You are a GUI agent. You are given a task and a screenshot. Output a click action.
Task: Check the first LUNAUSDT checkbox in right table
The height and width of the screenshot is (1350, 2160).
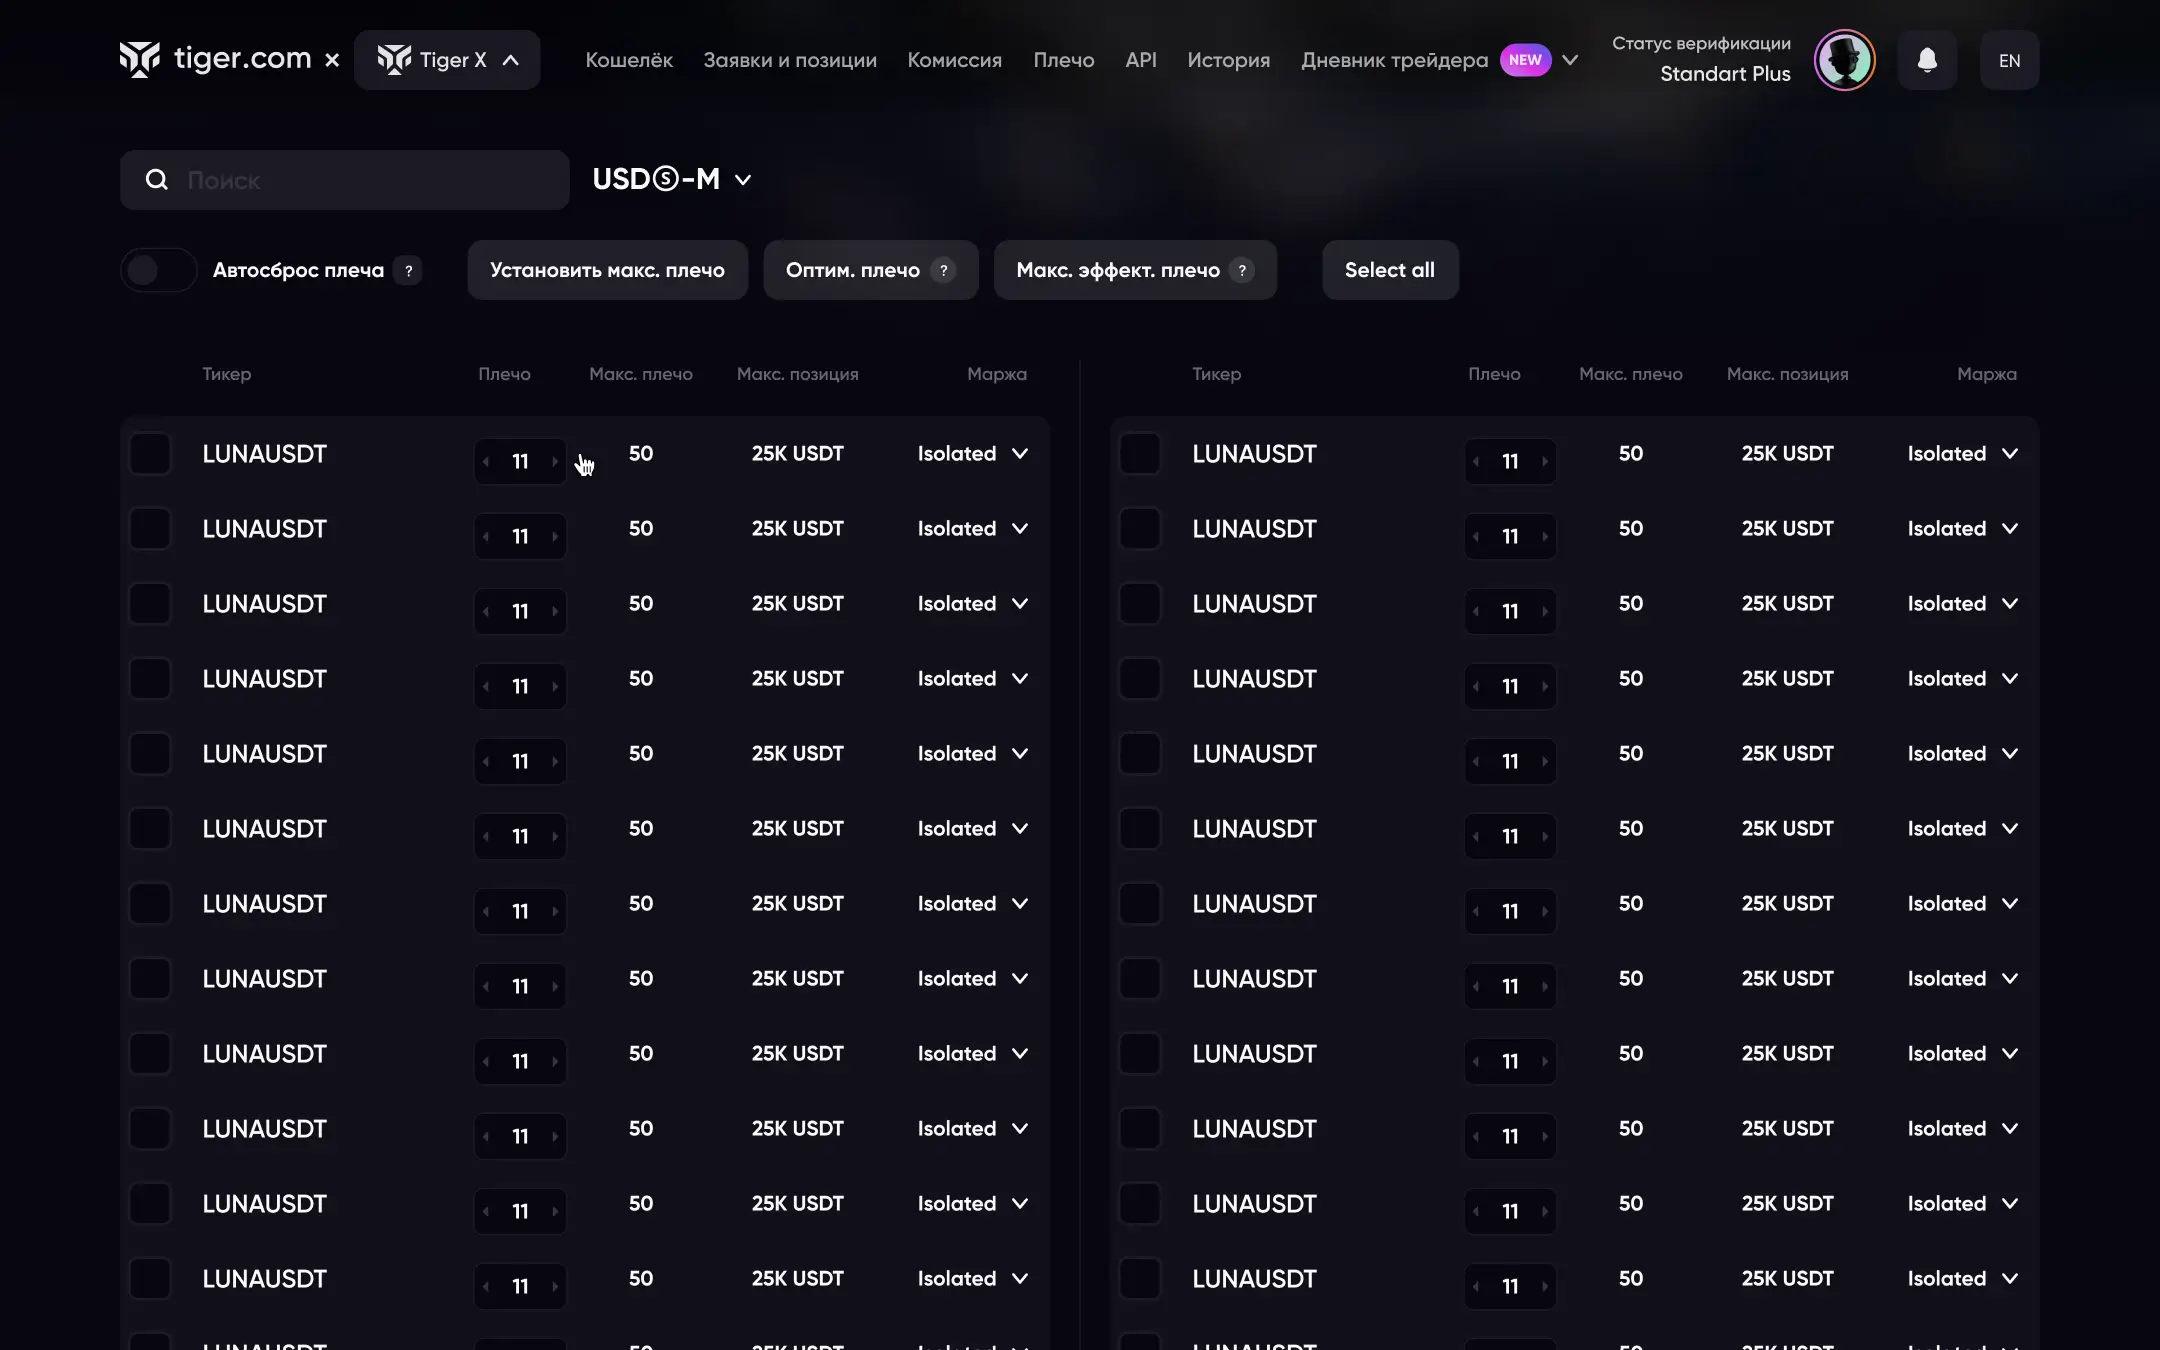pyautogui.click(x=1140, y=453)
